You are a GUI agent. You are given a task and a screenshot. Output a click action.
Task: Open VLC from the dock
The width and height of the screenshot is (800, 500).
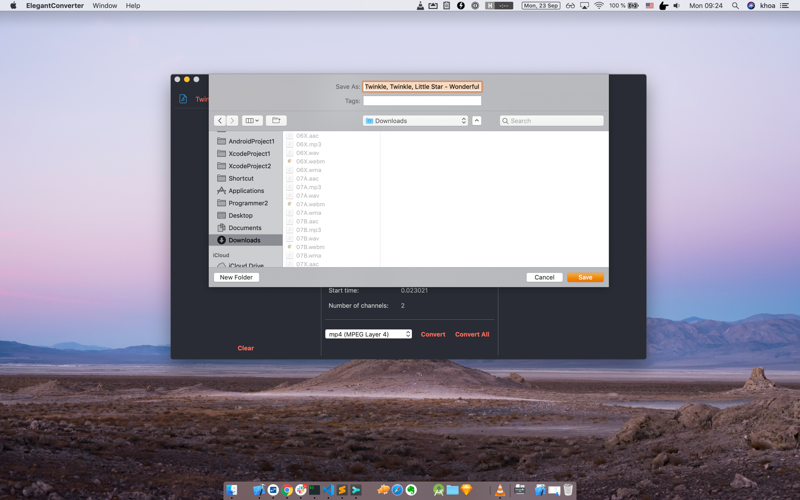500,490
